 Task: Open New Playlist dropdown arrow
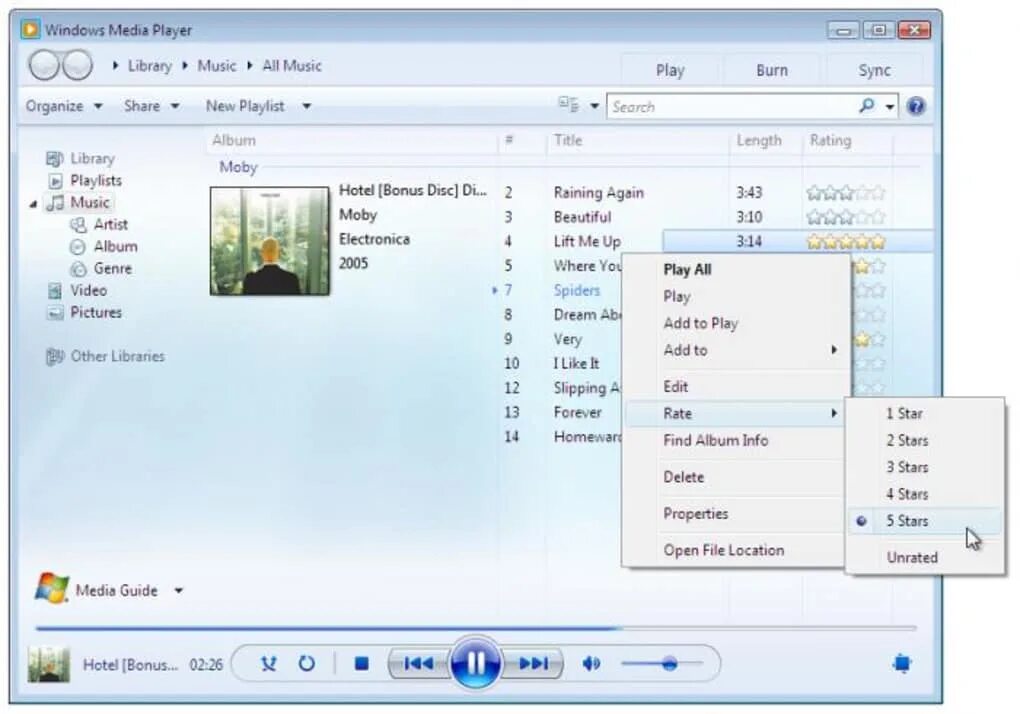[x=306, y=106]
